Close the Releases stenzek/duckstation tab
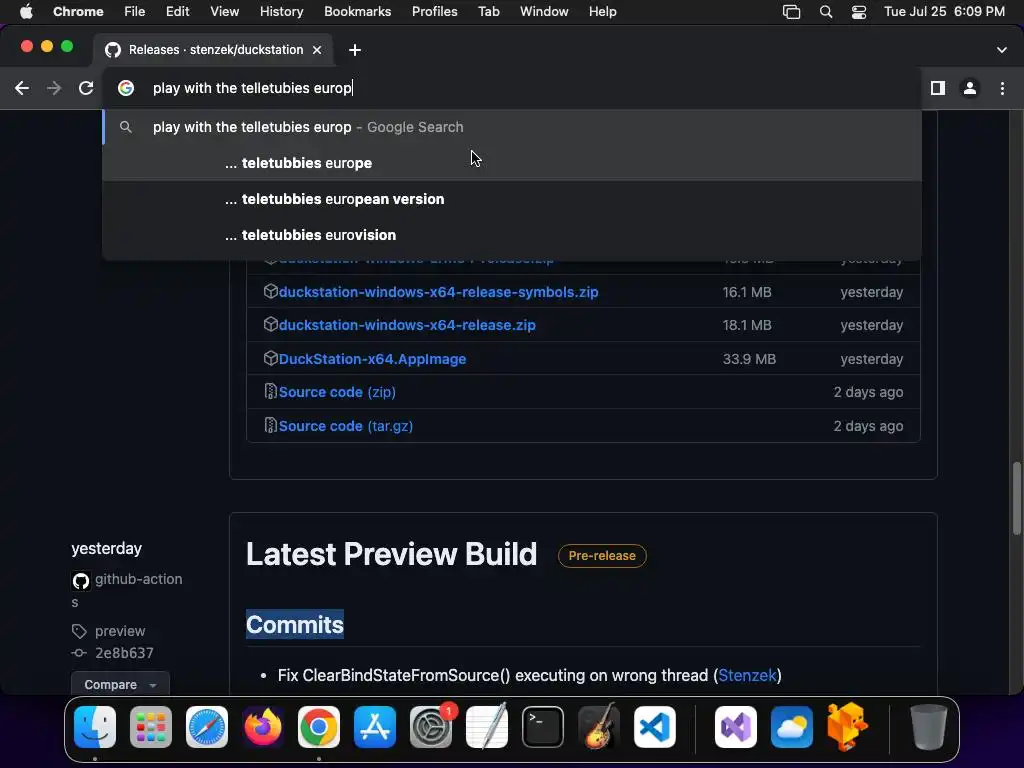1024x768 pixels. [317, 50]
